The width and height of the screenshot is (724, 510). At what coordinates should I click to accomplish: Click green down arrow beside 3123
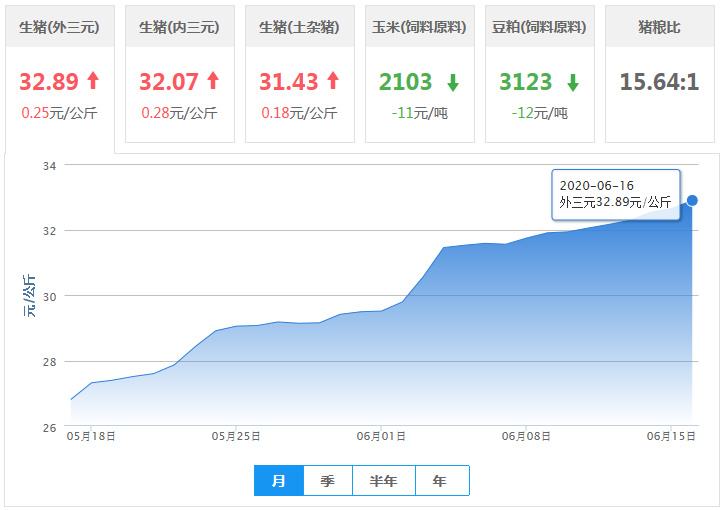(x=573, y=82)
